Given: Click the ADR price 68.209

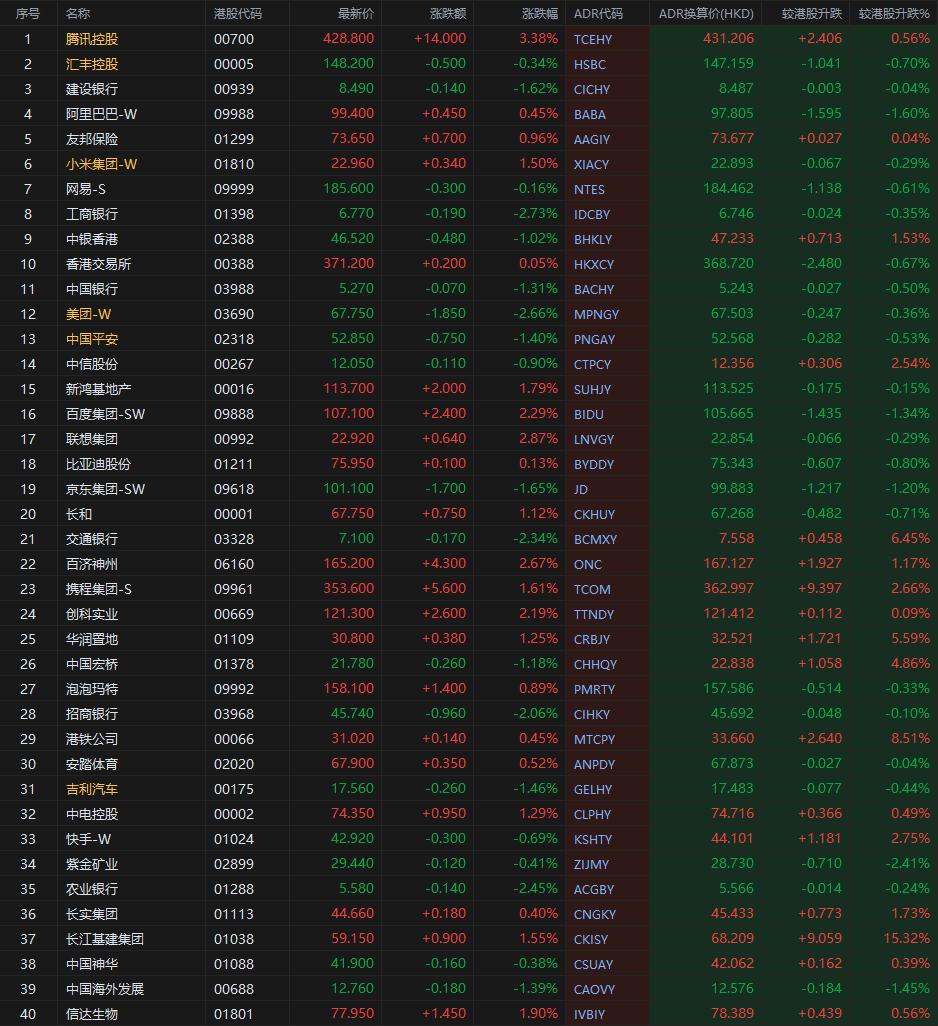Looking at the screenshot, I should [733, 938].
